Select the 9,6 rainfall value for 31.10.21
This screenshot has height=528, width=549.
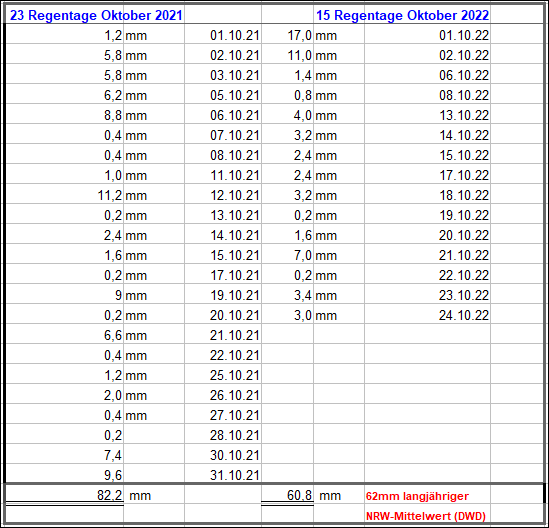[x=113, y=475]
